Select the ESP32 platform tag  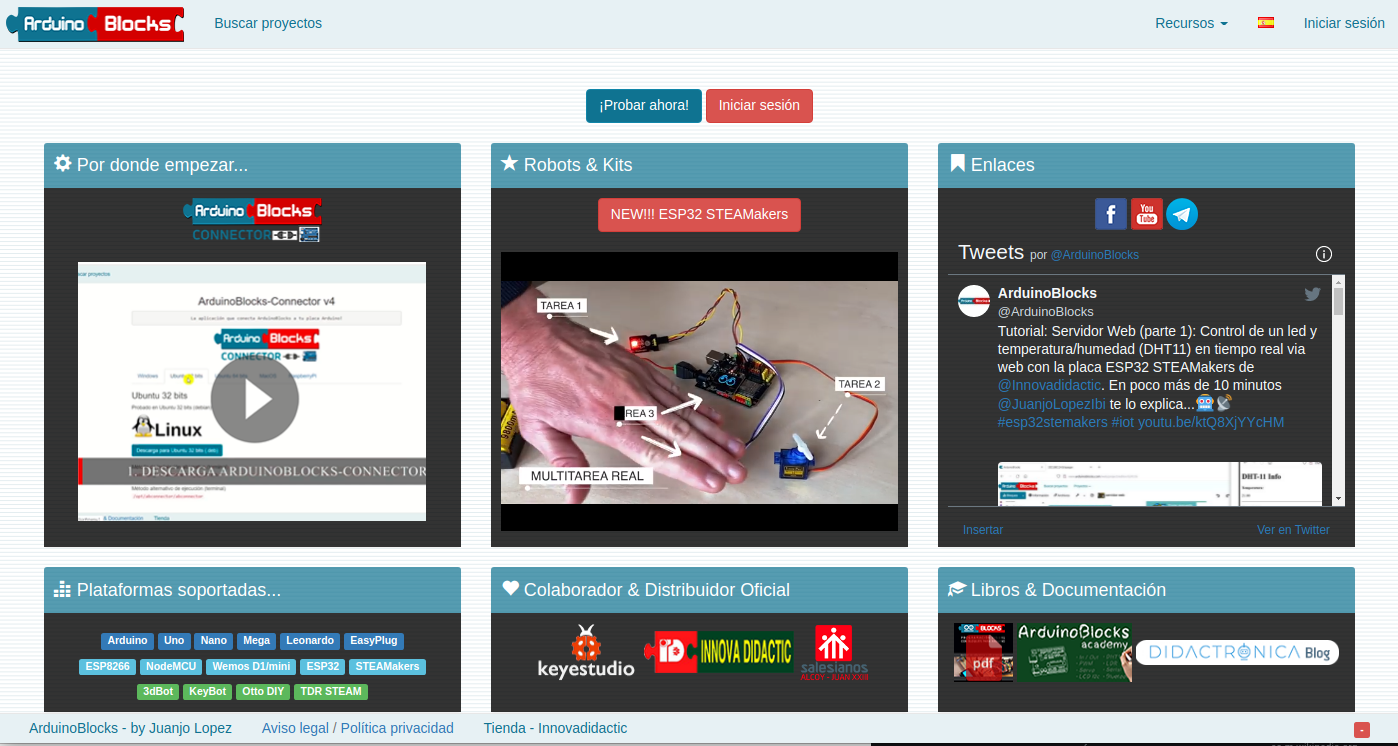[x=323, y=666]
